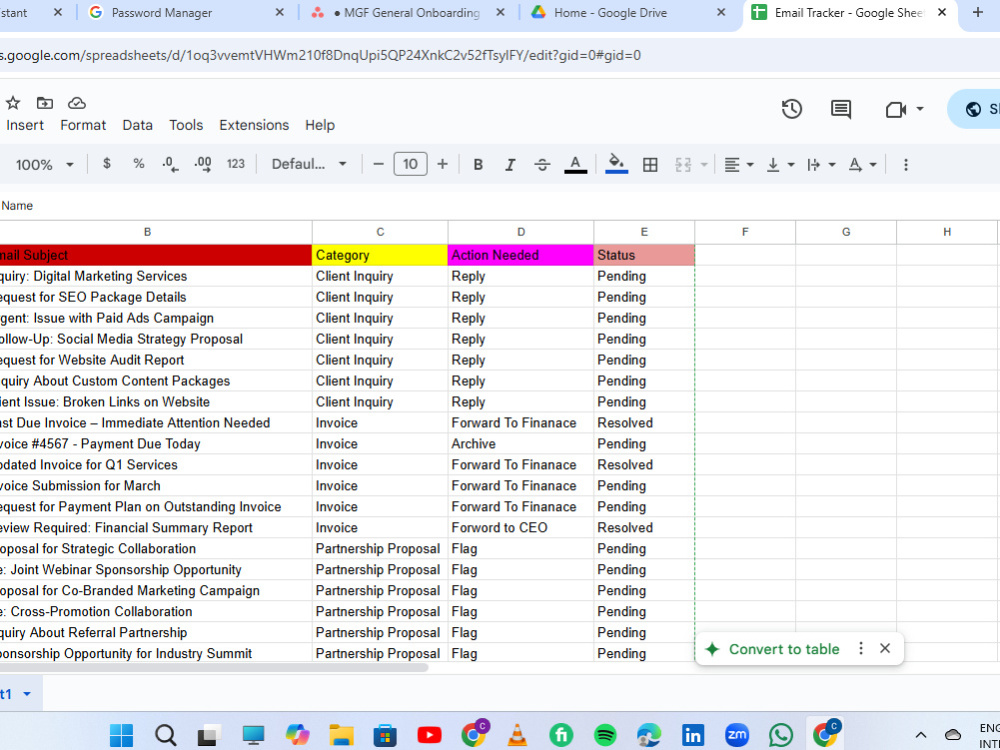Select column C header
The width and height of the screenshot is (1000, 750).
[380, 232]
